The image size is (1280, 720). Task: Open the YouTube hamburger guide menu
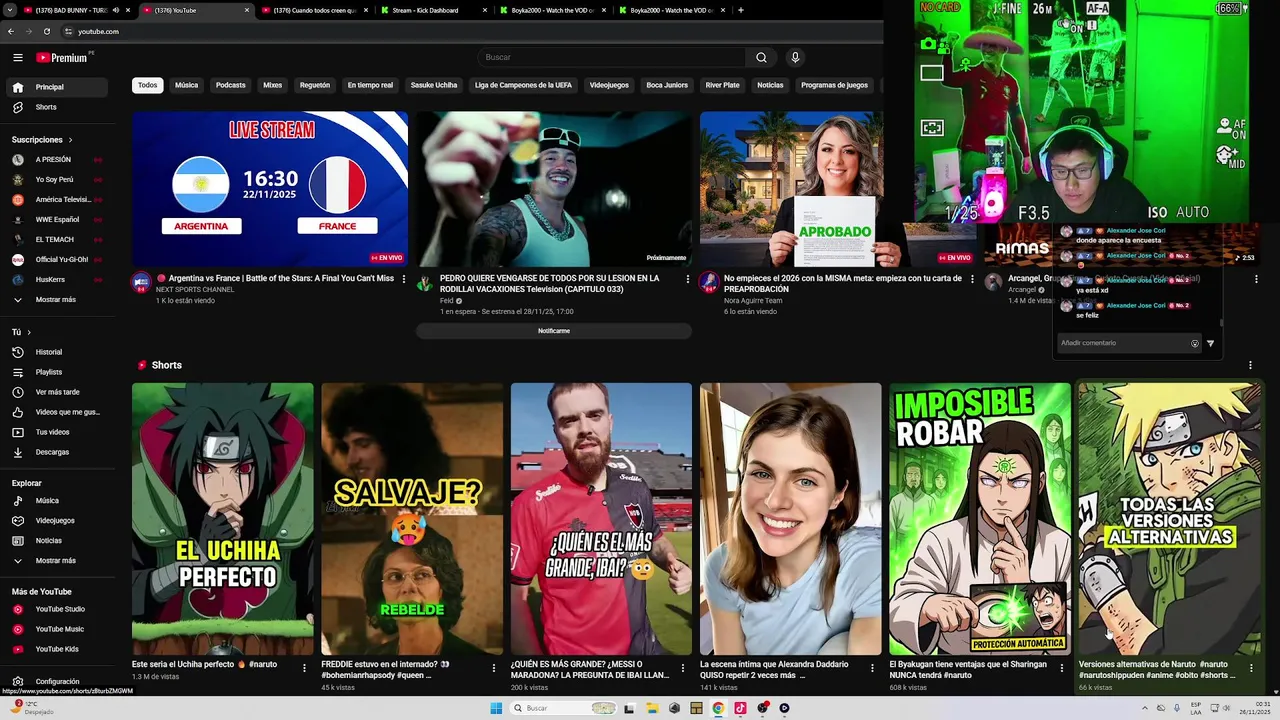(x=18, y=57)
